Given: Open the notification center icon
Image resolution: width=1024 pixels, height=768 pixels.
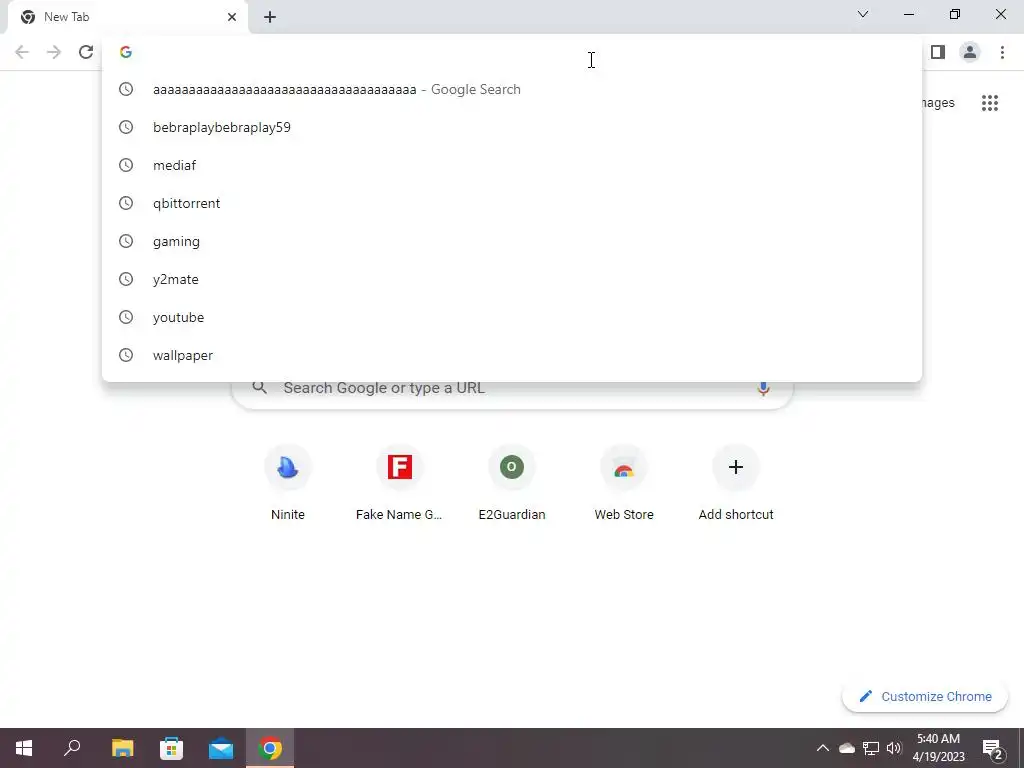Looking at the screenshot, I should 993,748.
